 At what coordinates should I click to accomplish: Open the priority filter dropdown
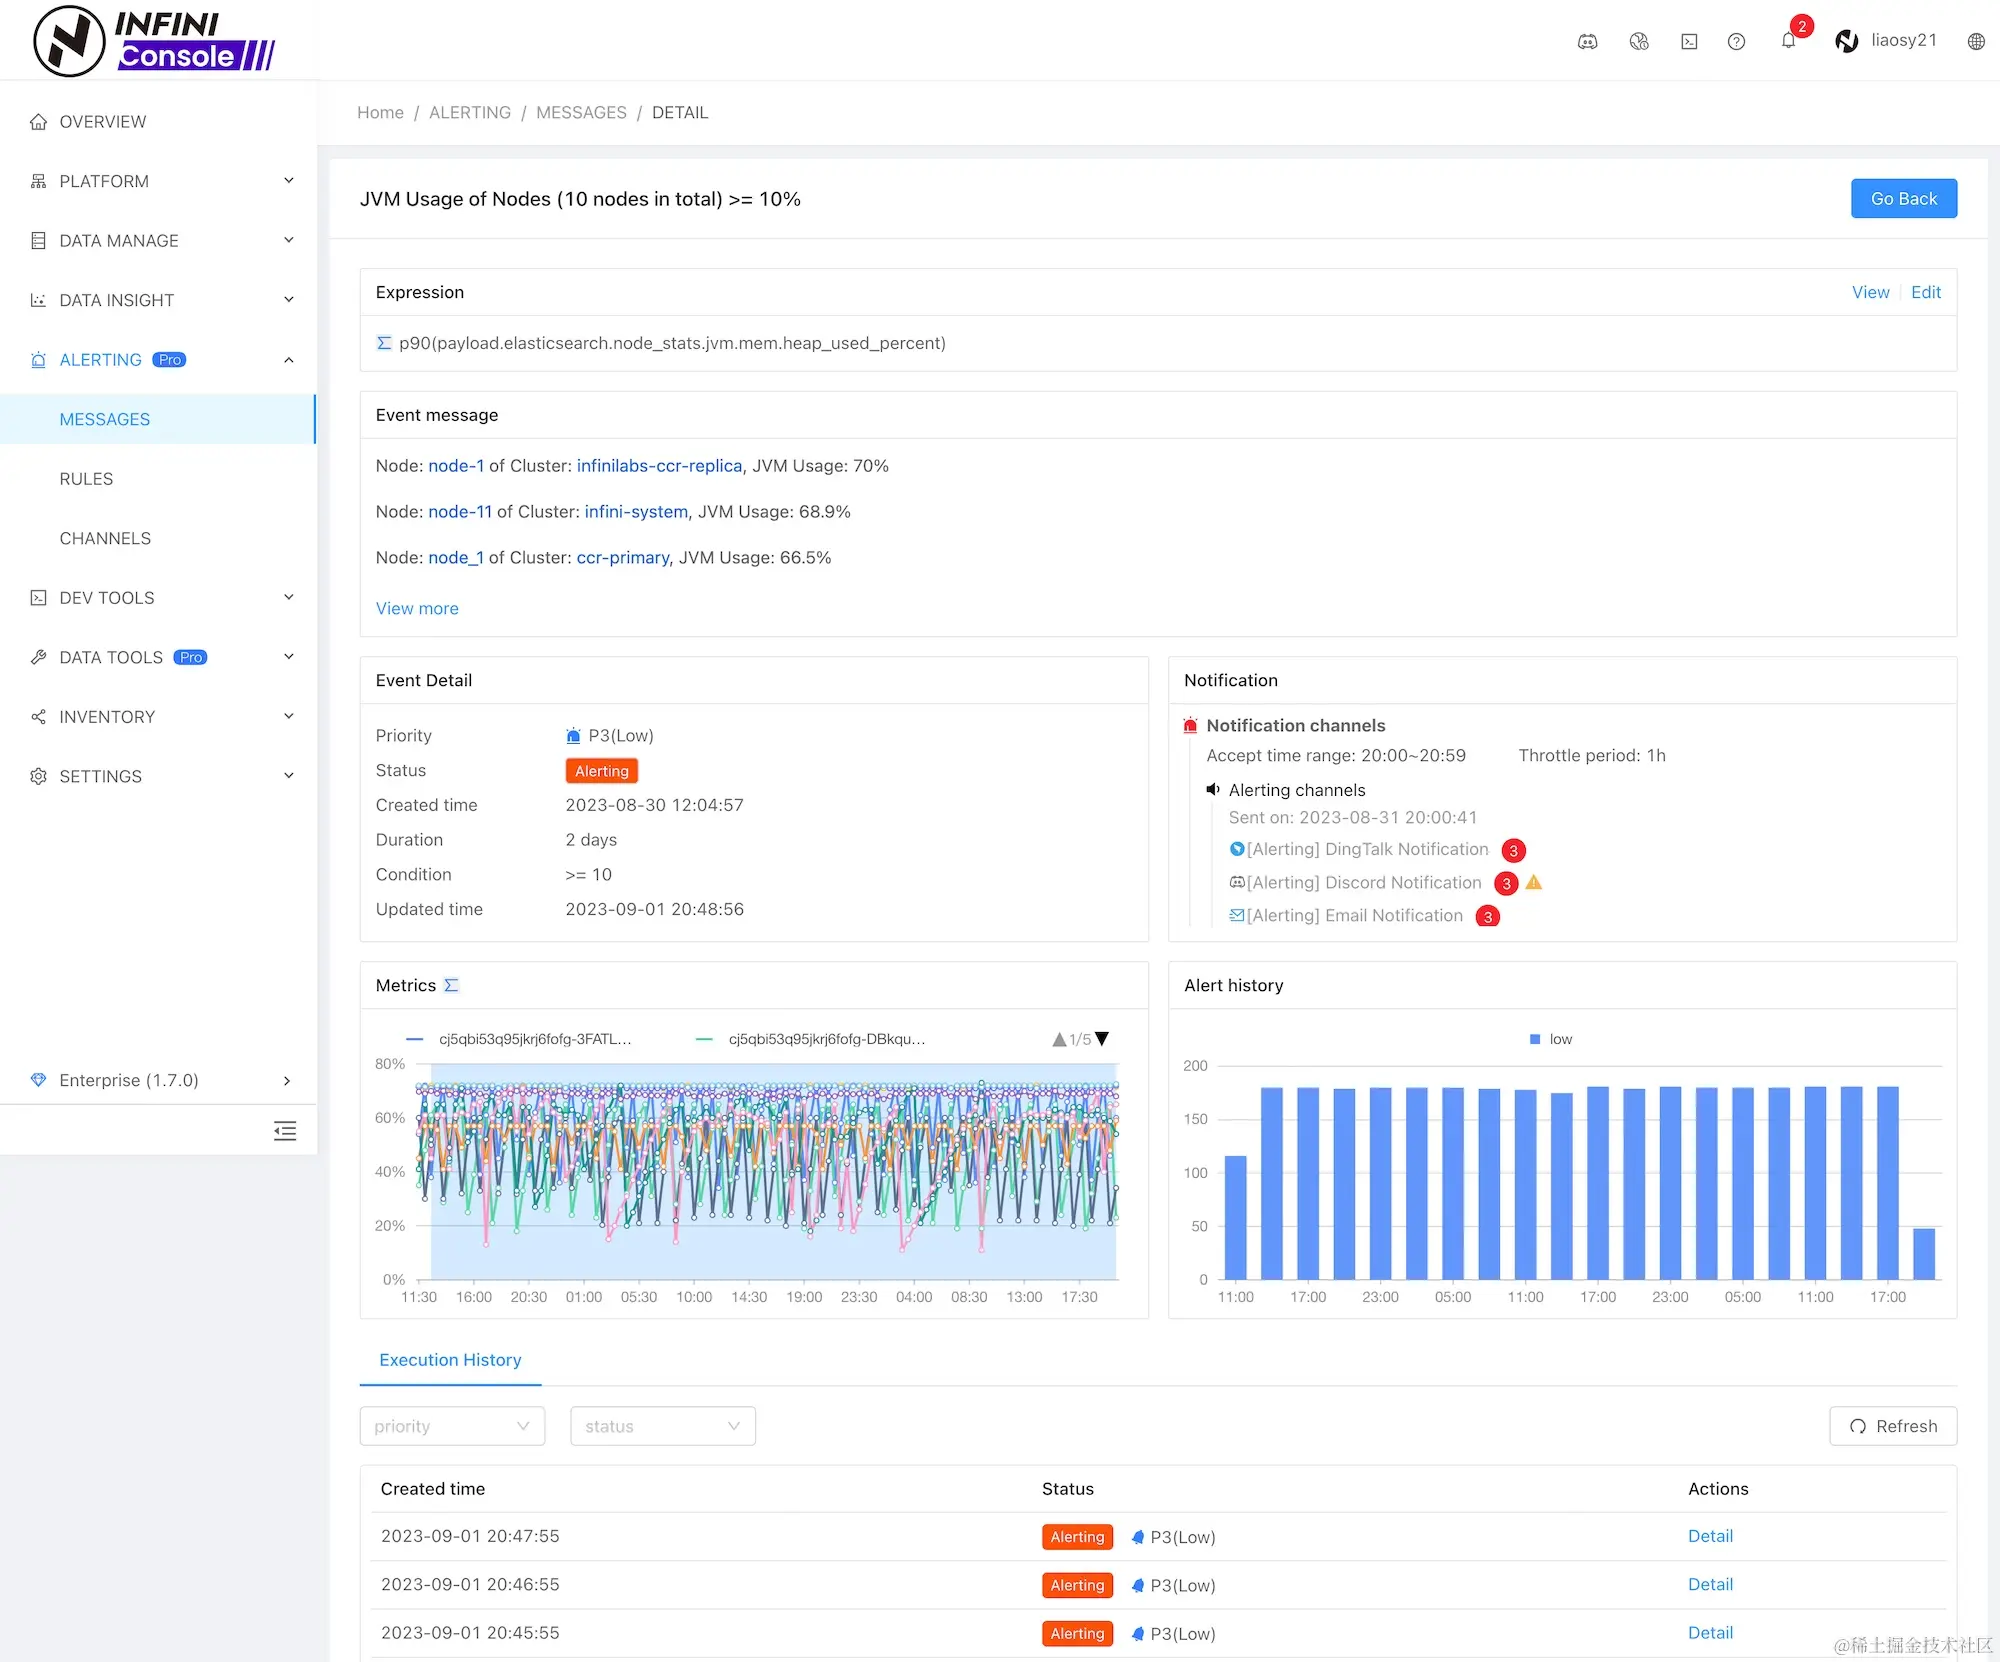click(x=452, y=1426)
